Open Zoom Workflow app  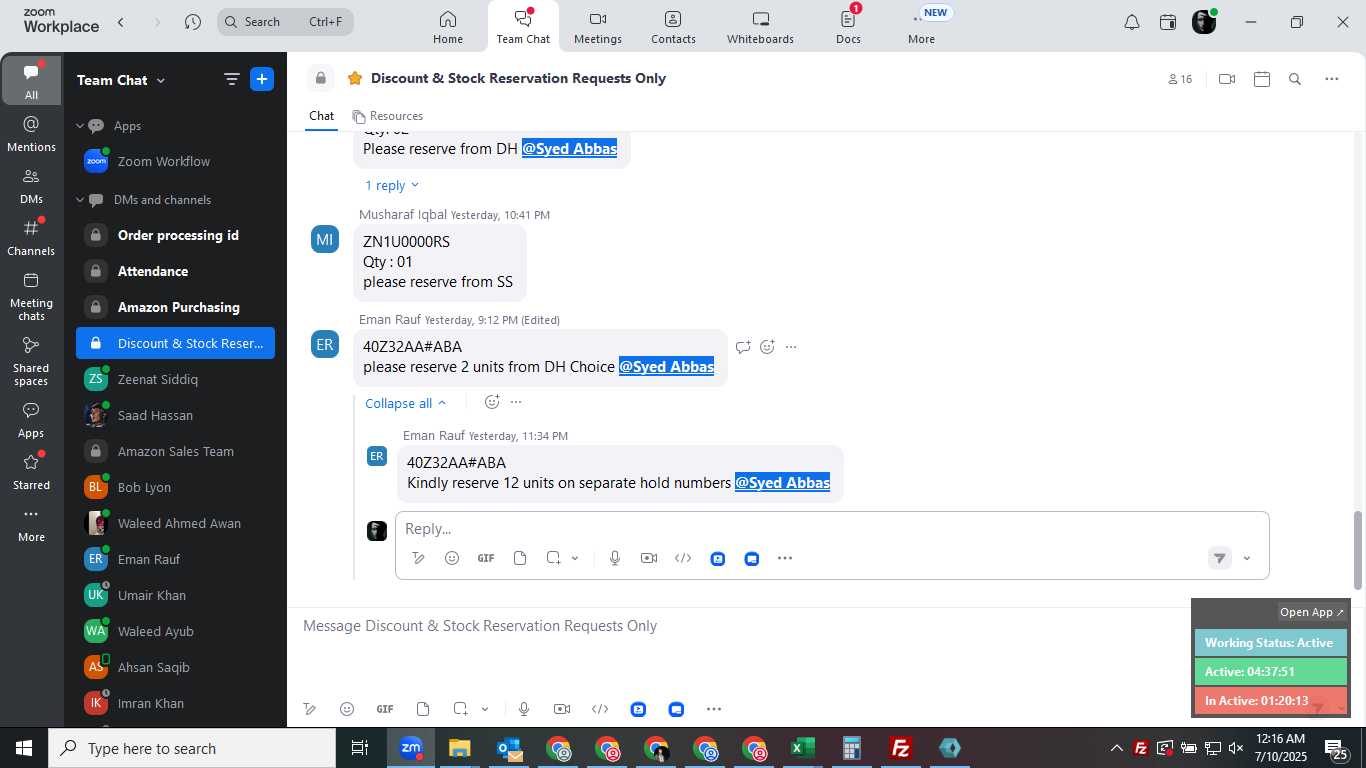tap(175, 161)
